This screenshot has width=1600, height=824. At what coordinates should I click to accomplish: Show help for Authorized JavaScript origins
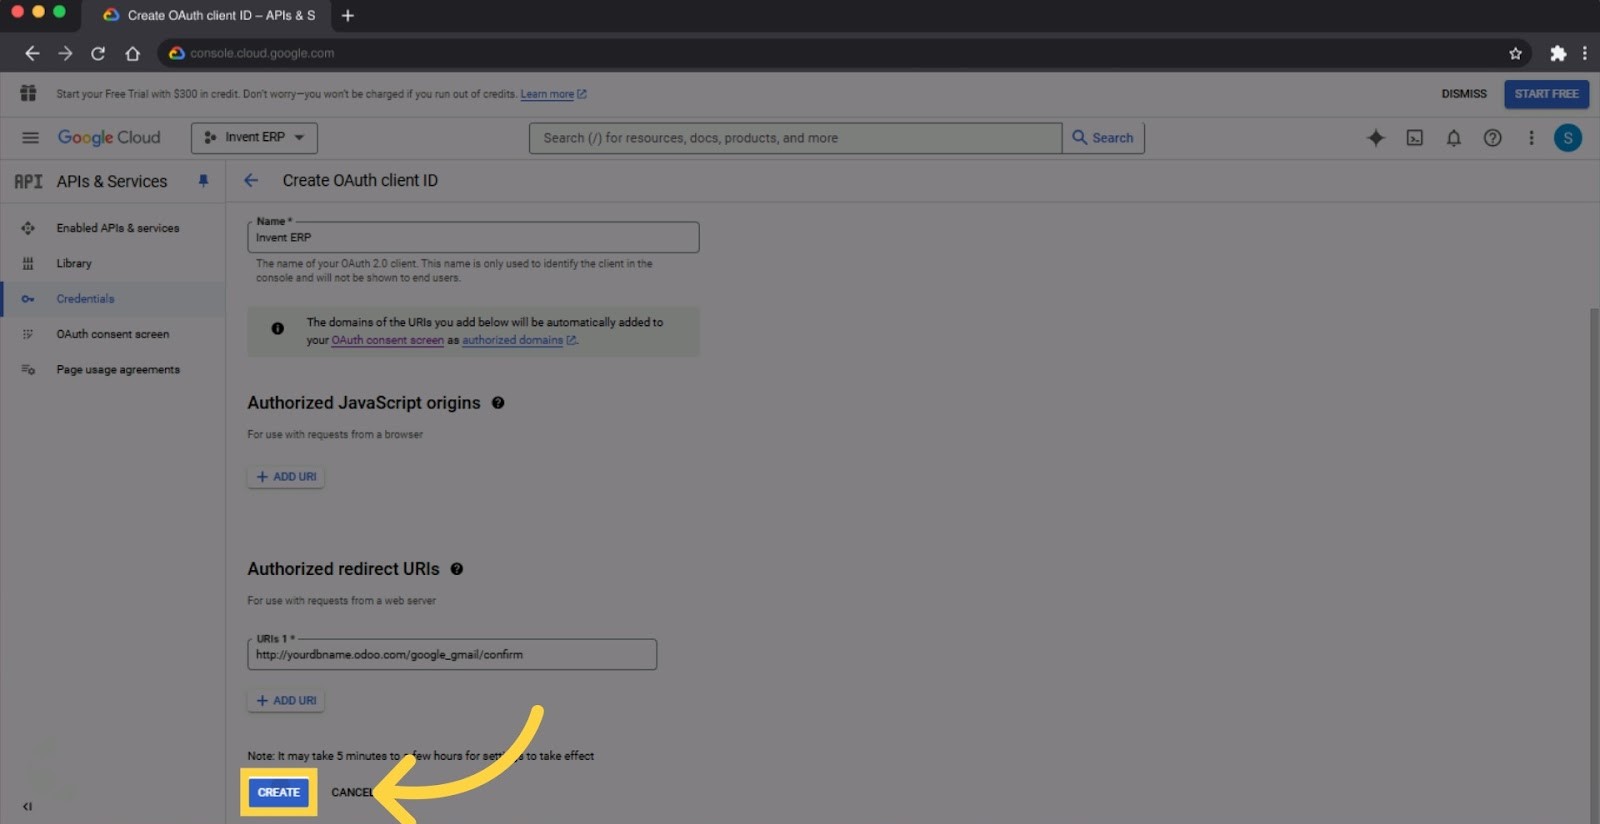pos(498,403)
